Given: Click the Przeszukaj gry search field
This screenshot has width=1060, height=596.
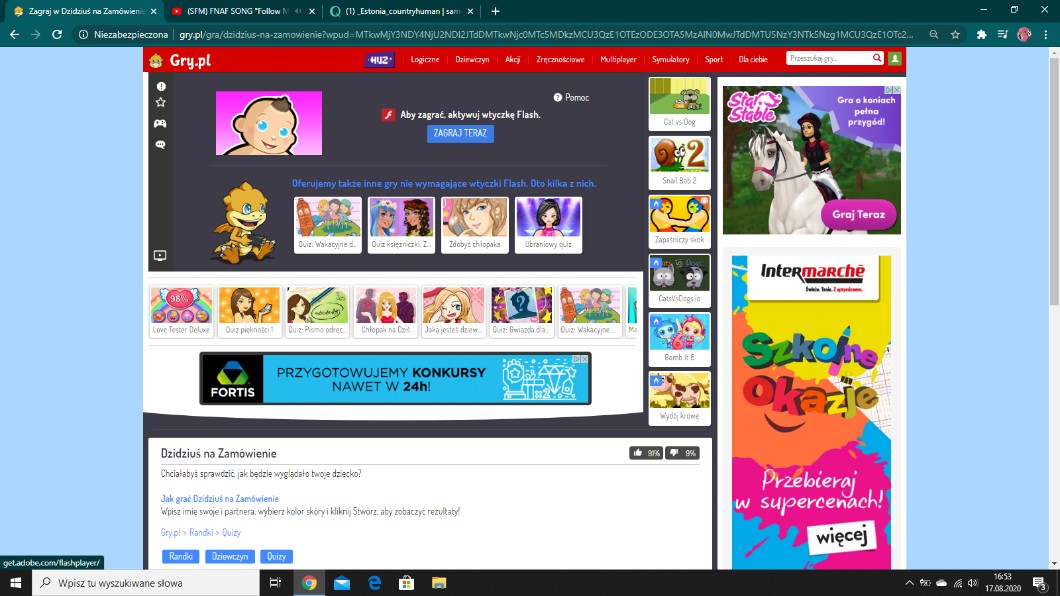Looking at the screenshot, I should [x=828, y=59].
